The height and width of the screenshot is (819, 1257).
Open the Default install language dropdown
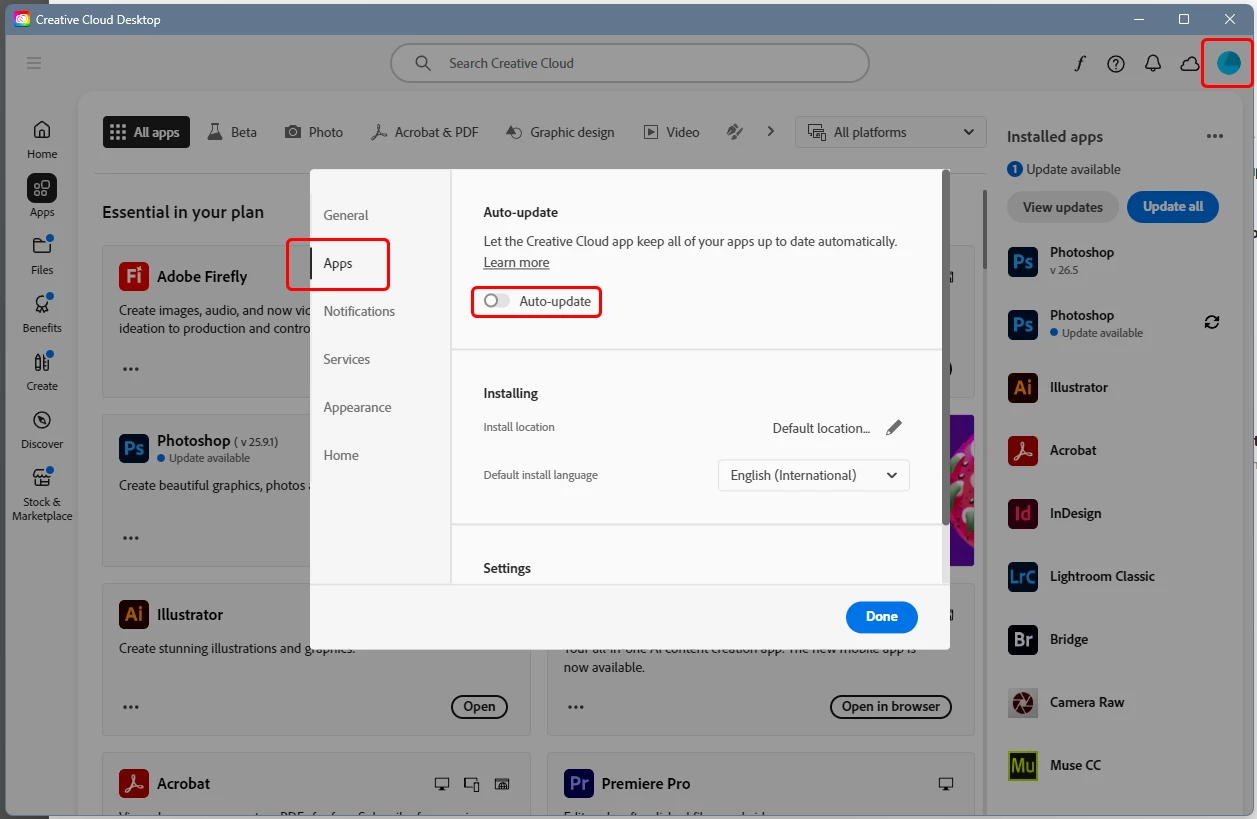(x=814, y=475)
